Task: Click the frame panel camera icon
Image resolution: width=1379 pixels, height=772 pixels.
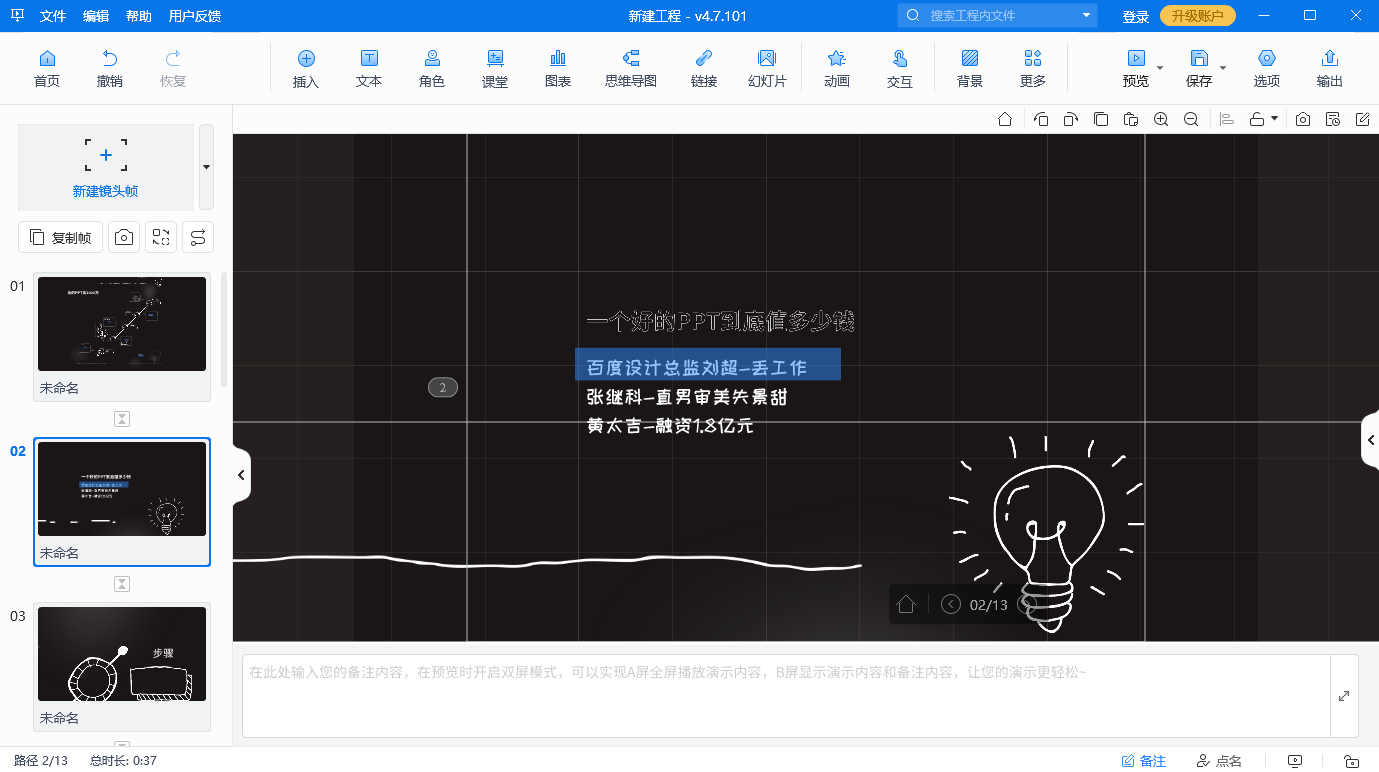Action: [124, 237]
